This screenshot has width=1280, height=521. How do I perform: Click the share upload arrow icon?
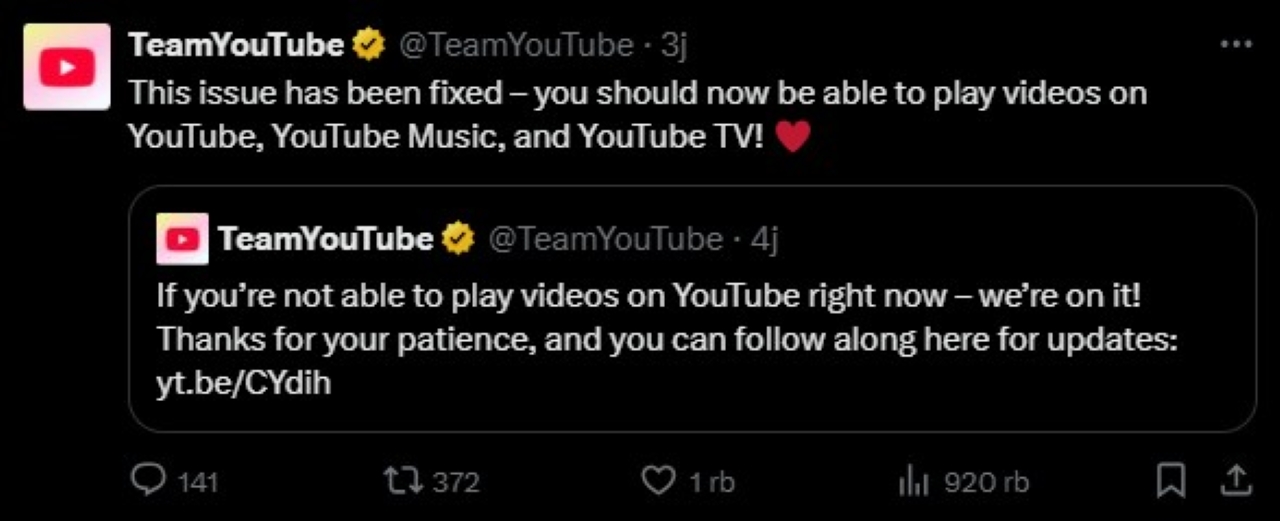[x=1236, y=481]
